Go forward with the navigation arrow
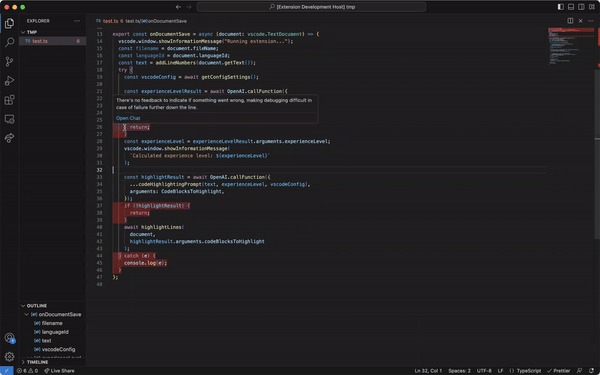Viewport: 600px width, 375px height. [189, 7]
